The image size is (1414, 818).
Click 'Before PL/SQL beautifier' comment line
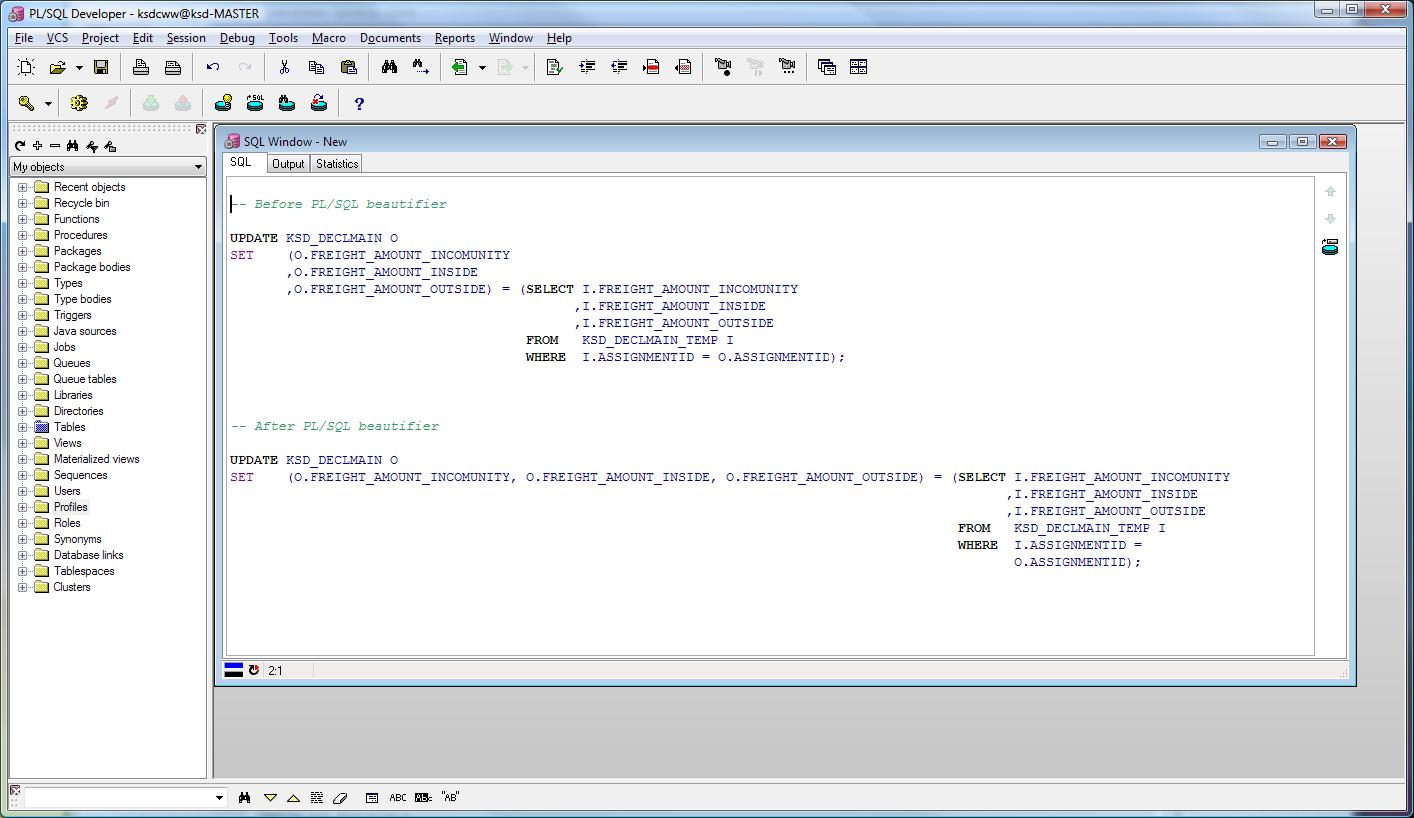coord(339,204)
